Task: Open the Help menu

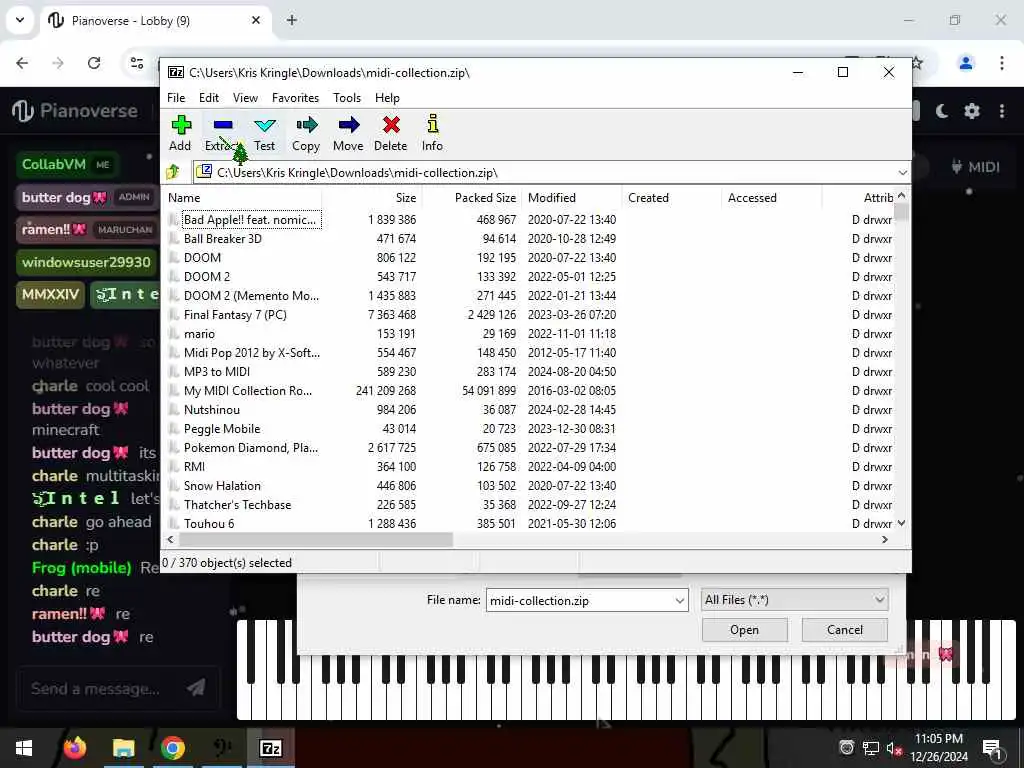Action: click(x=387, y=98)
